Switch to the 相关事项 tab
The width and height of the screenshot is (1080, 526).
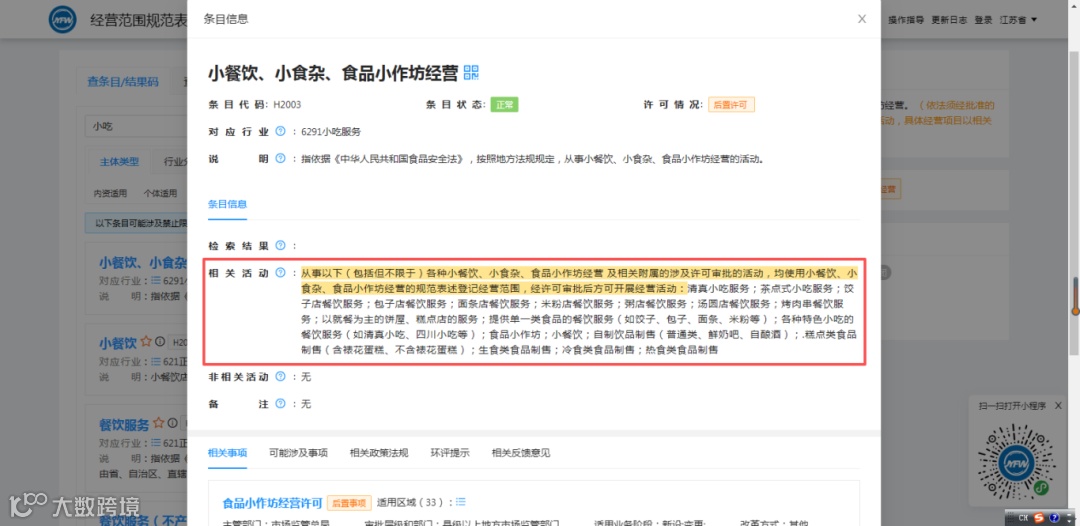(227, 452)
